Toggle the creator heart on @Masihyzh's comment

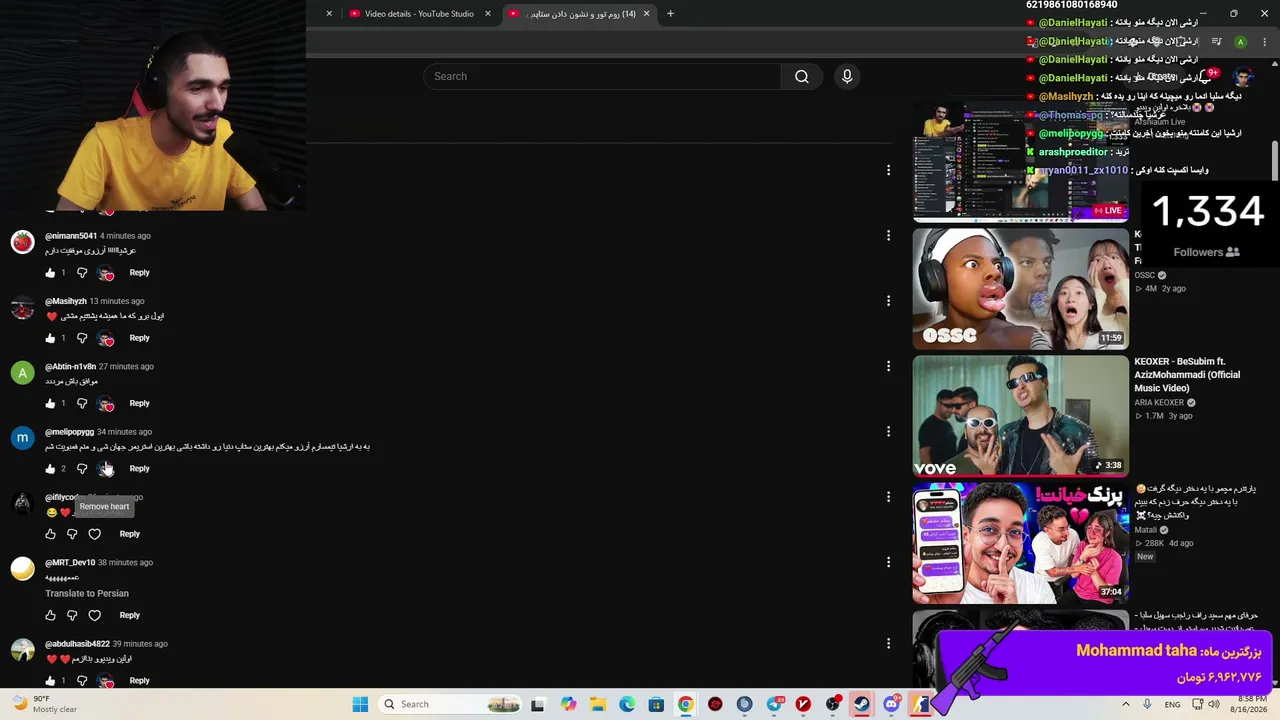(106, 338)
